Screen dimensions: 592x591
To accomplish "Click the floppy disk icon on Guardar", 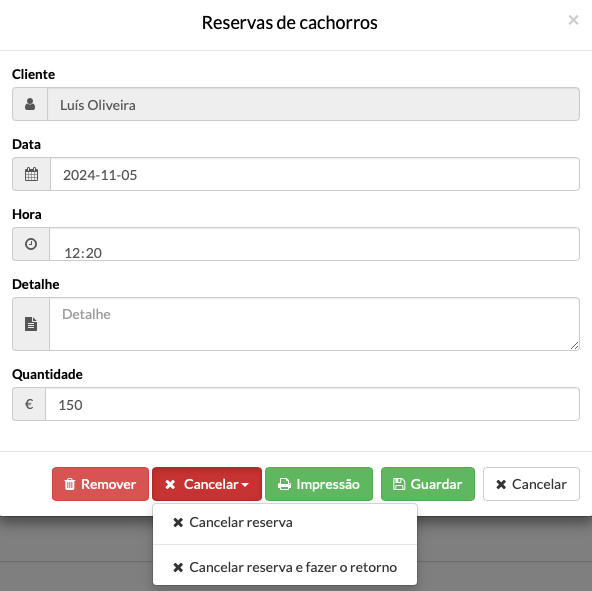I will coord(399,484).
